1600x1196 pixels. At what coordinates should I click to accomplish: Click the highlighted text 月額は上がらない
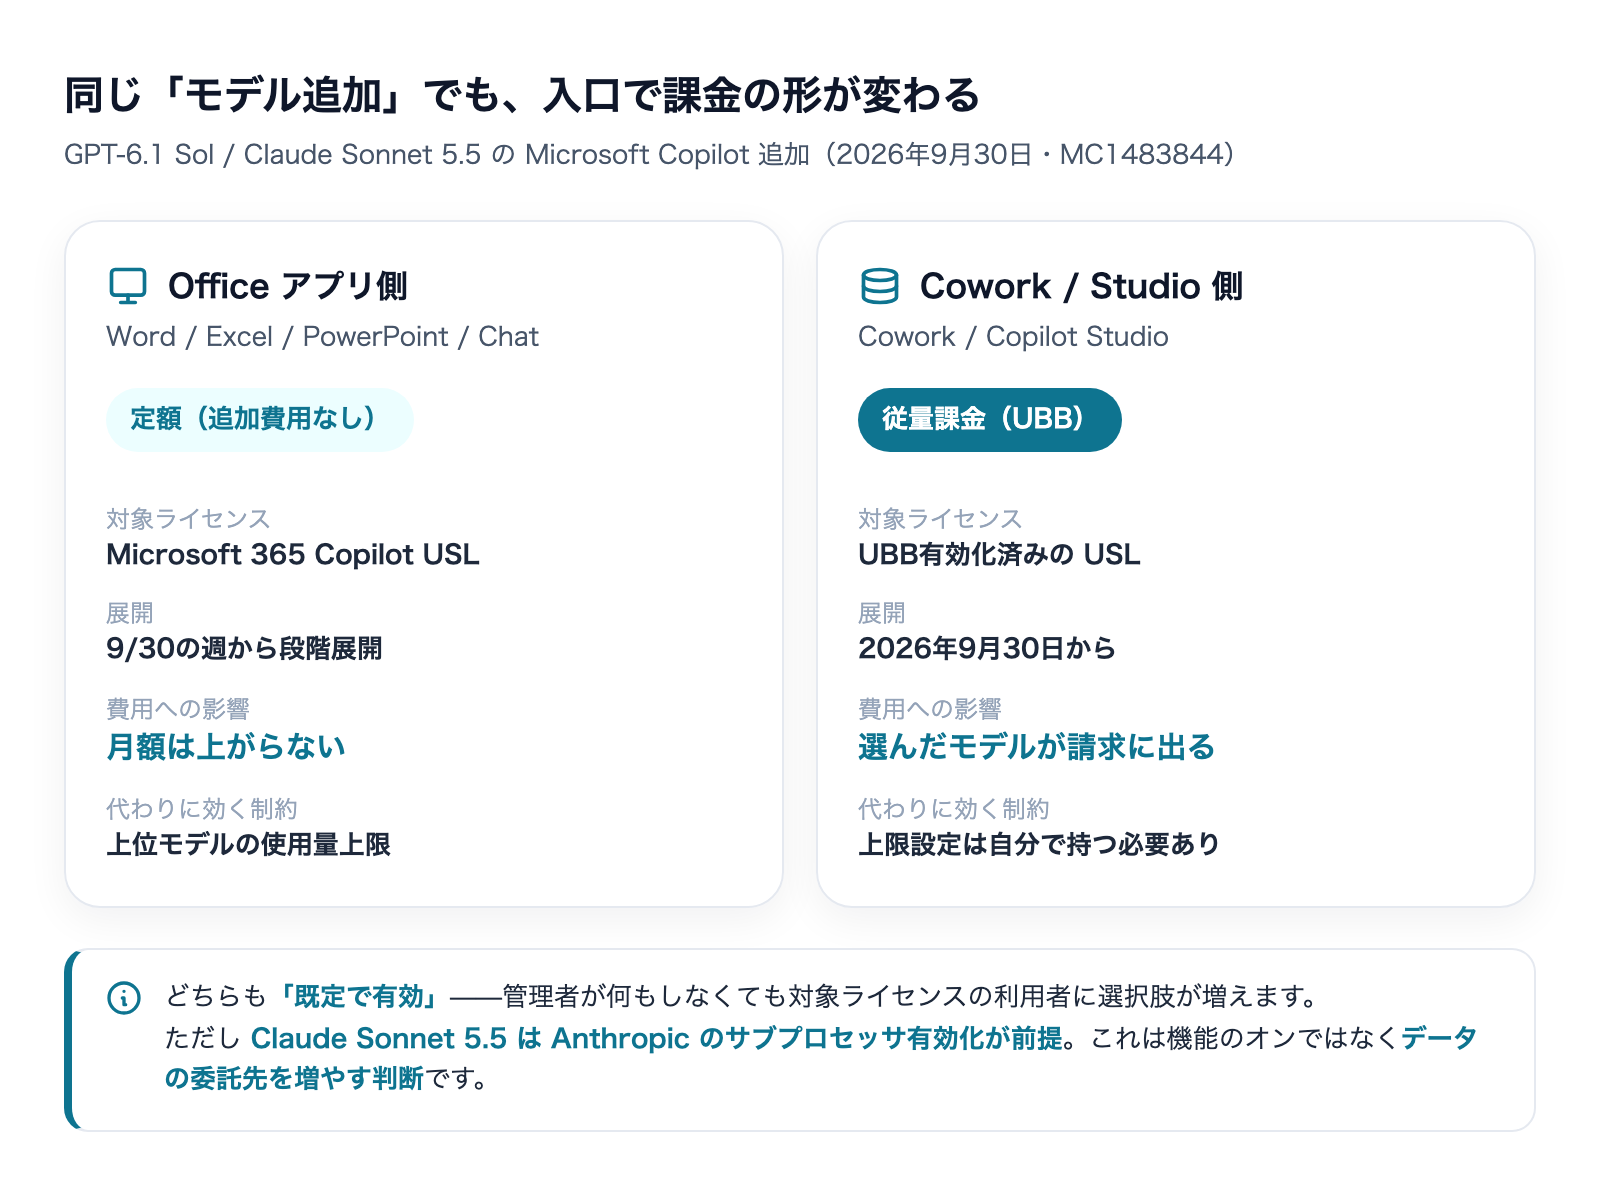tap(226, 747)
